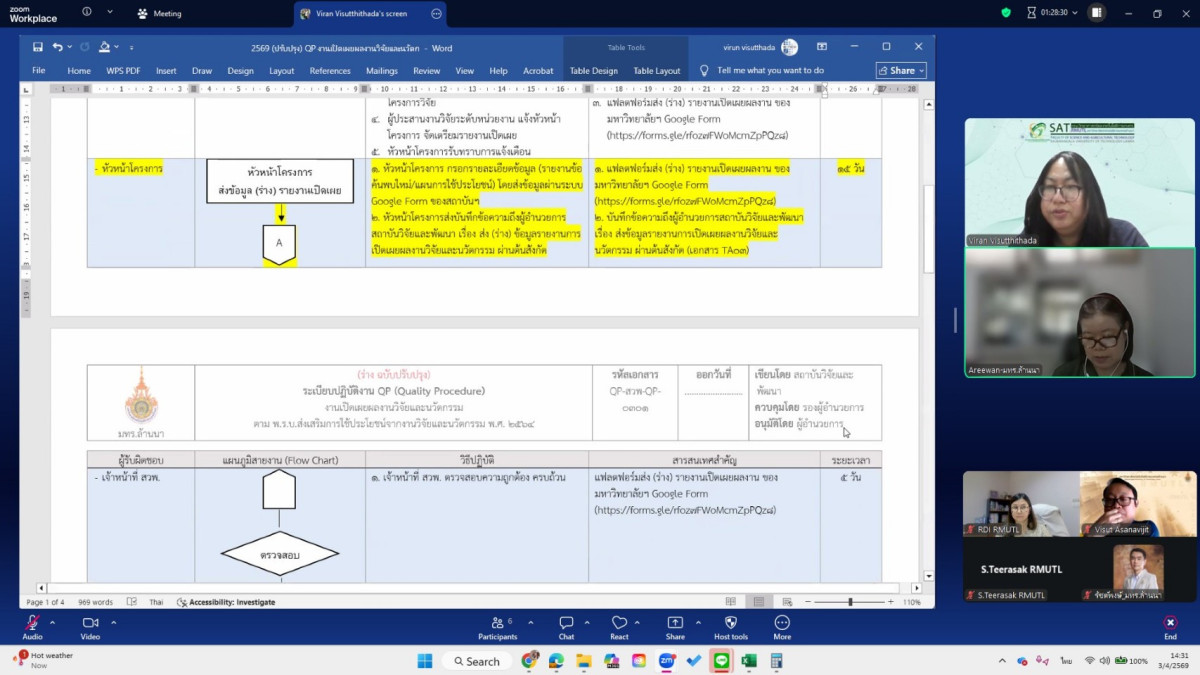Image resolution: width=1200 pixels, height=675 pixels.
Task: Expand the video options chevron
Action: pyautogui.click(x=113, y=622)
